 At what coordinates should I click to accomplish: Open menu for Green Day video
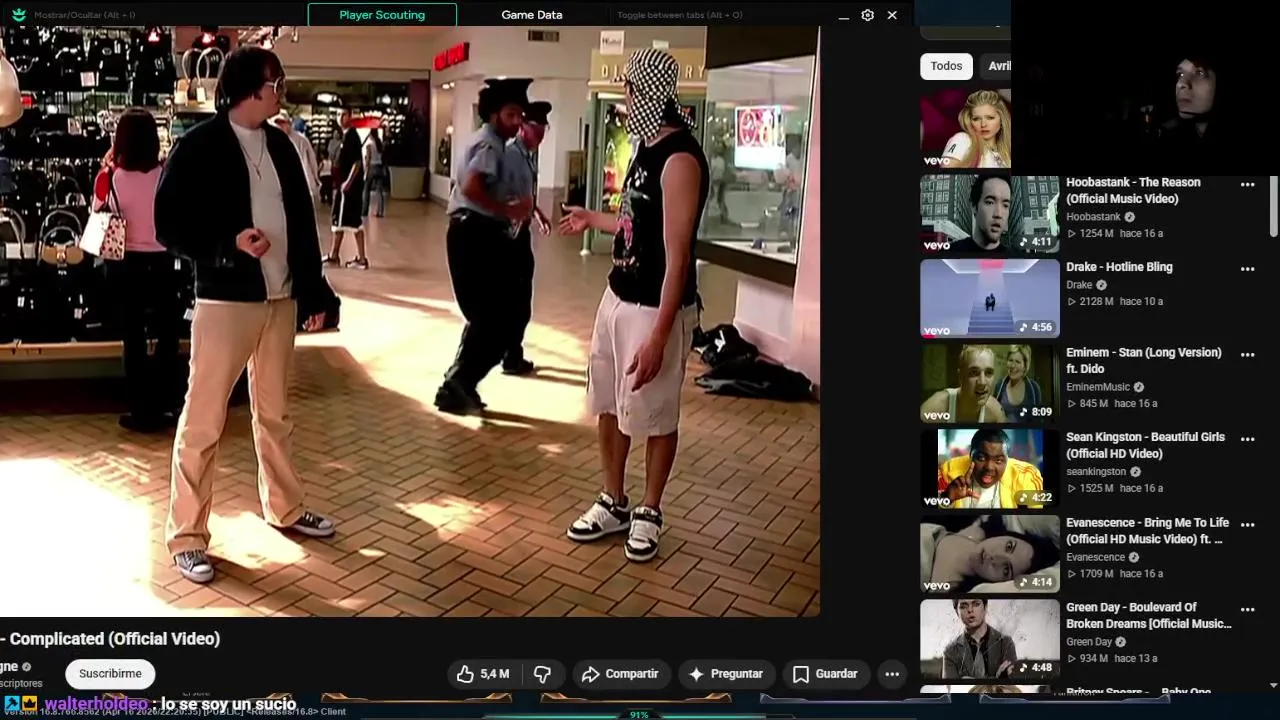pyautogui.click(x=1247, y=609)
